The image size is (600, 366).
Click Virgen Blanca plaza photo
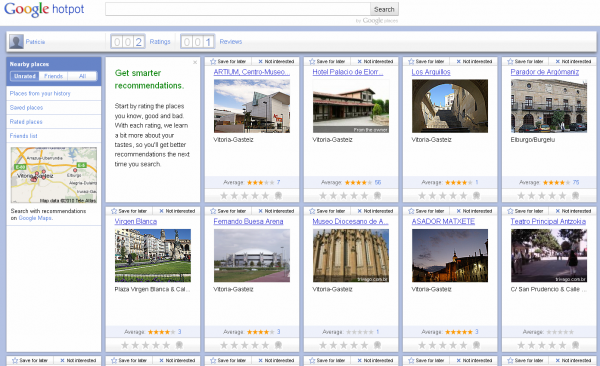[x=153, y=255]
